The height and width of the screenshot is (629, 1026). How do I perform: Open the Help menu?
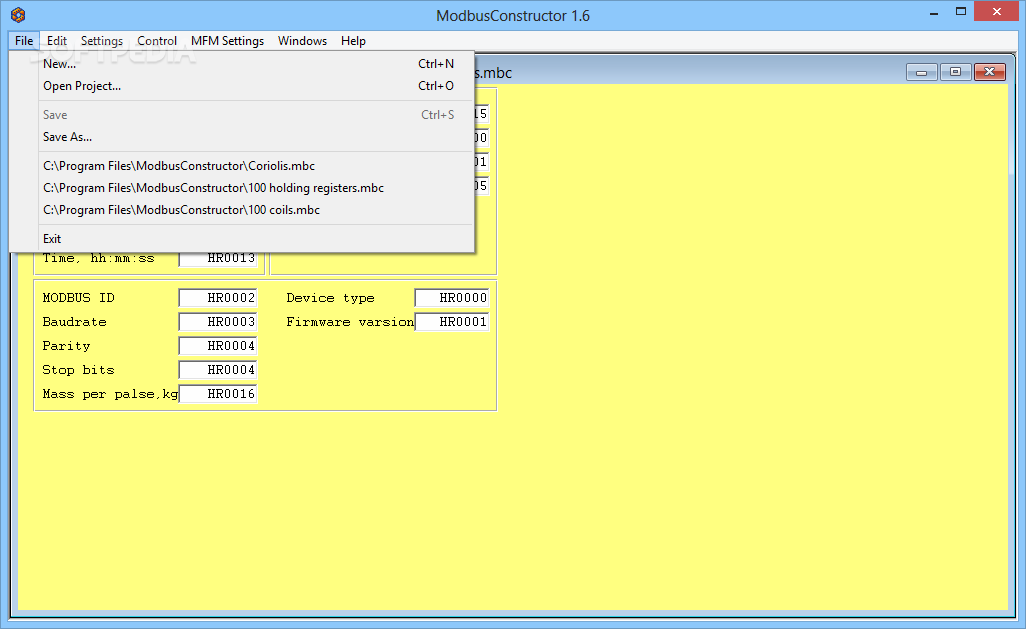coord(353,41)
